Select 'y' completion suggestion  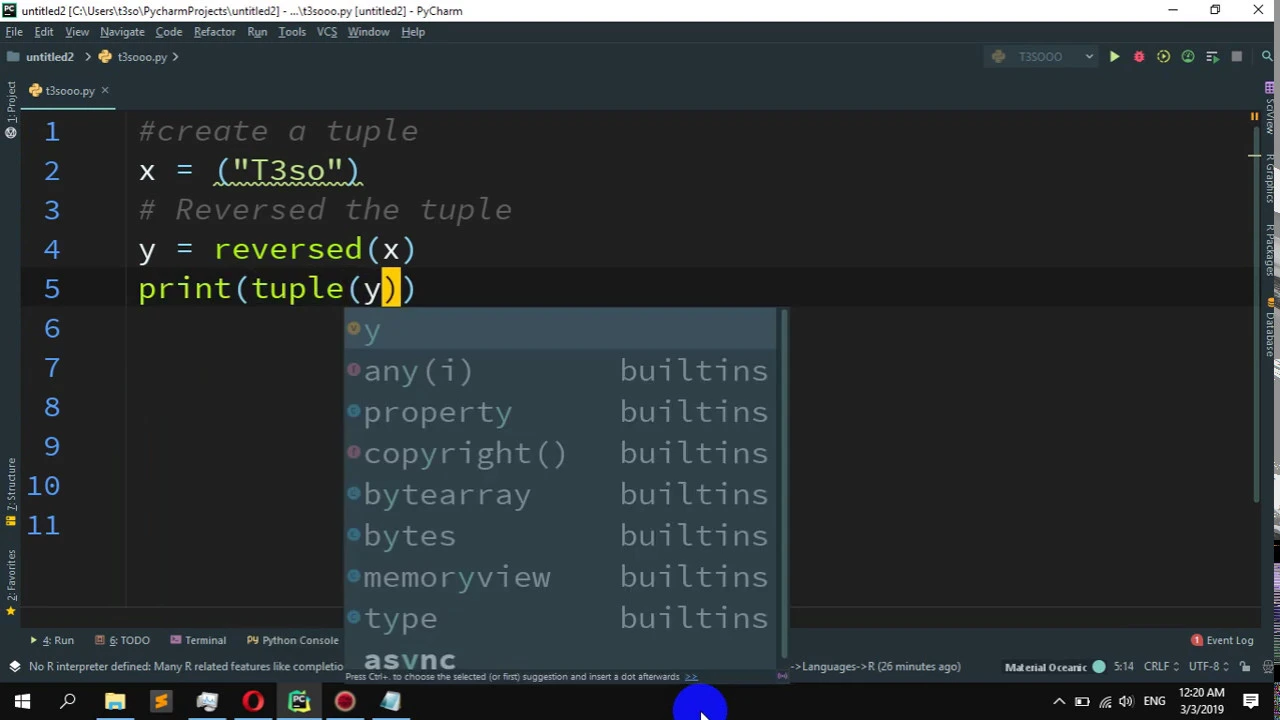click(x=560, y=330)
